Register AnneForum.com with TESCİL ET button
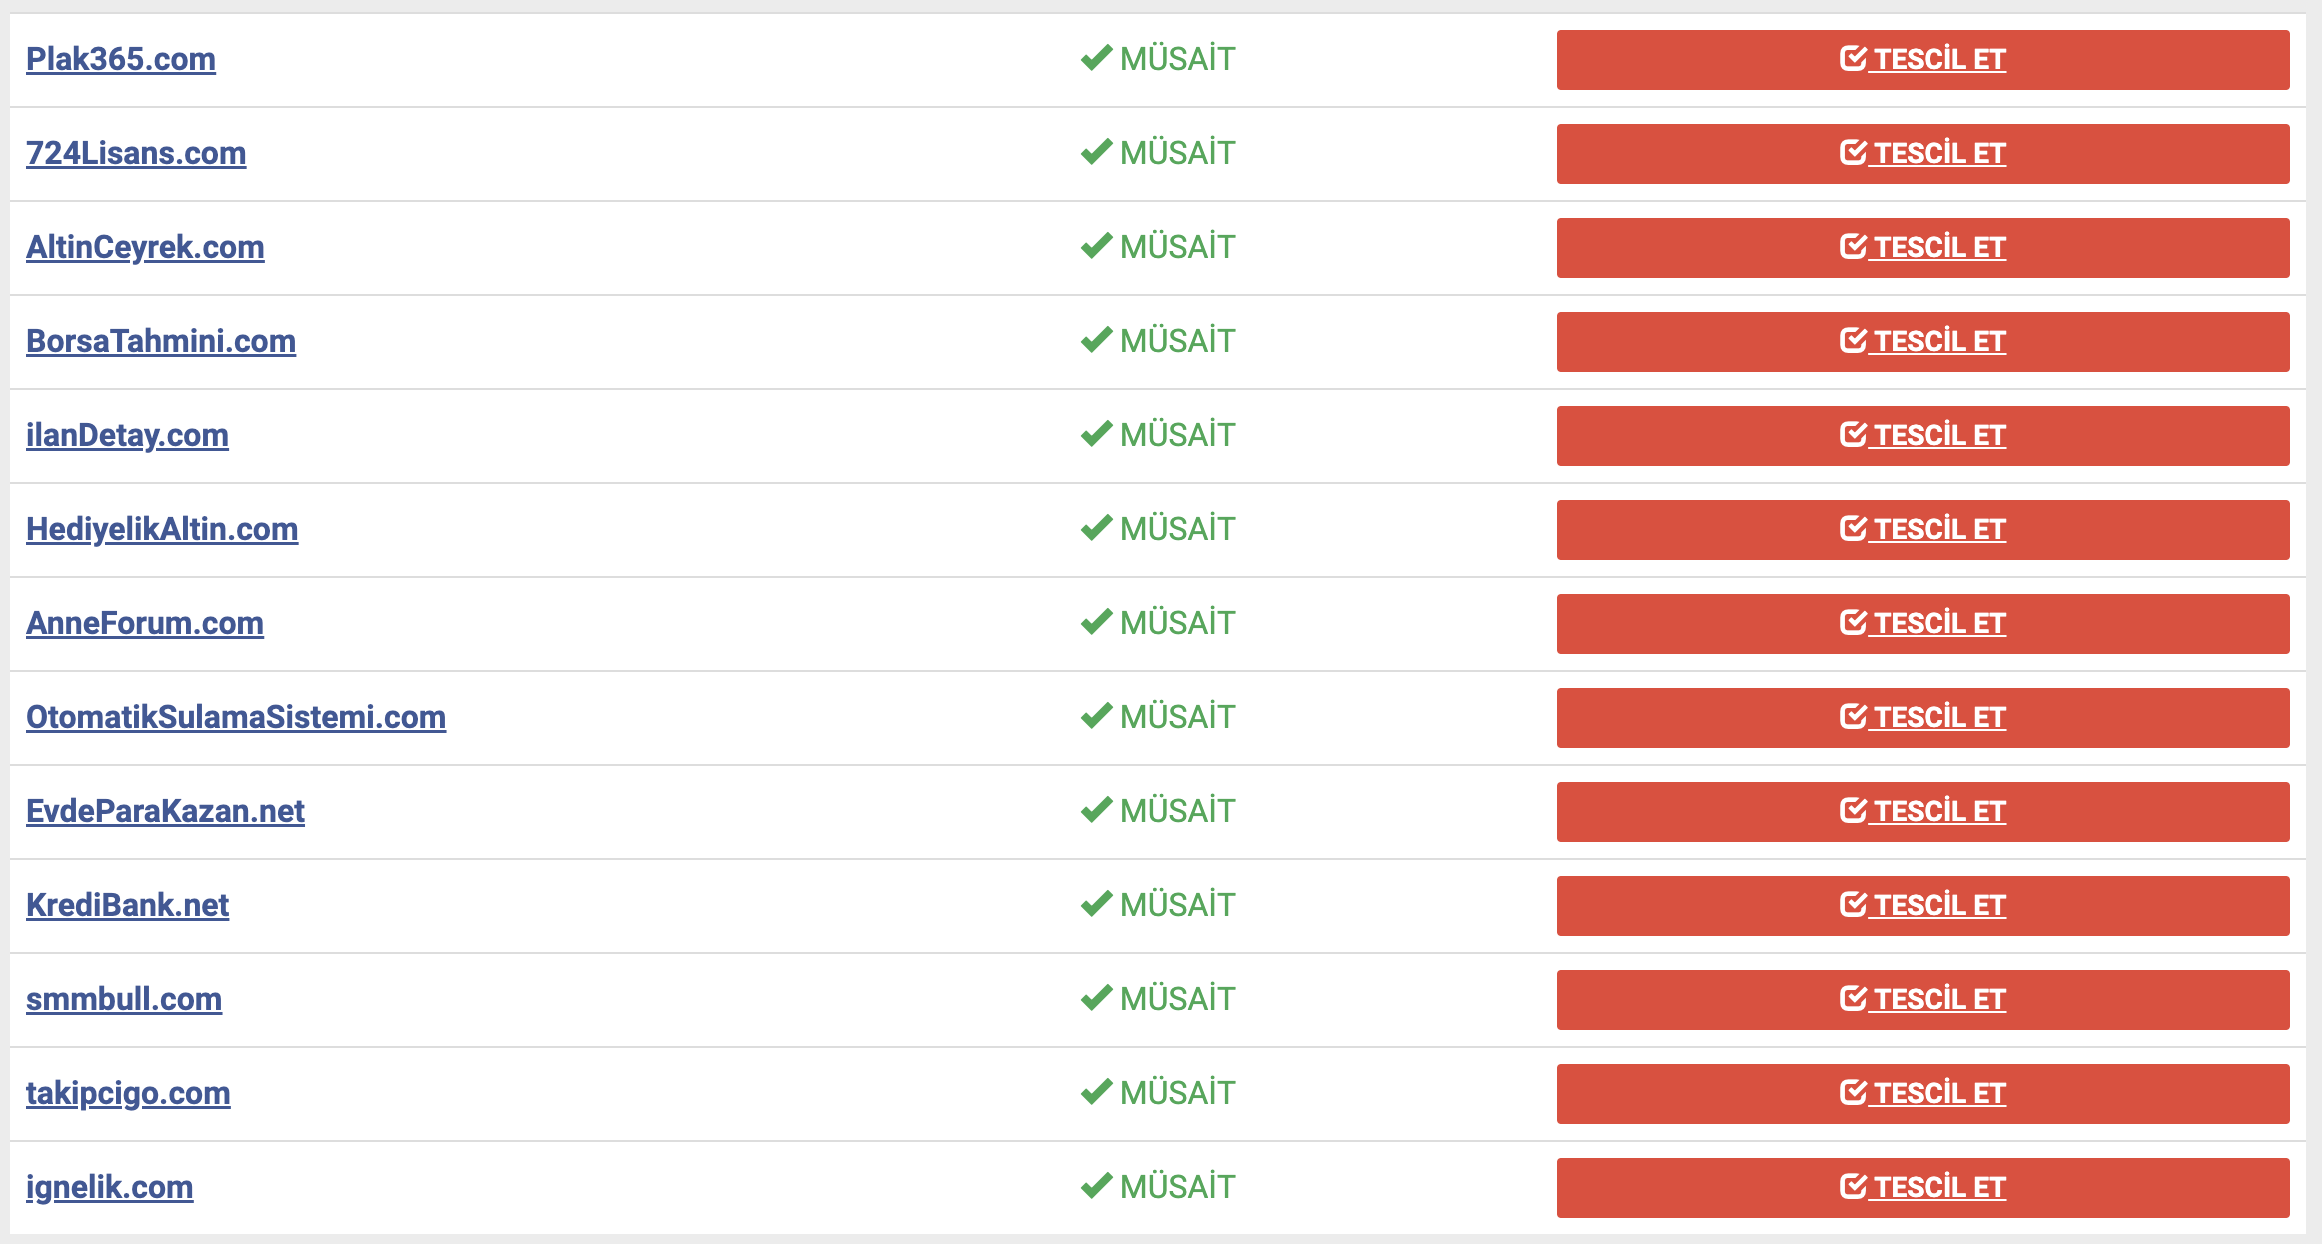 click(x=1923, y=624)
